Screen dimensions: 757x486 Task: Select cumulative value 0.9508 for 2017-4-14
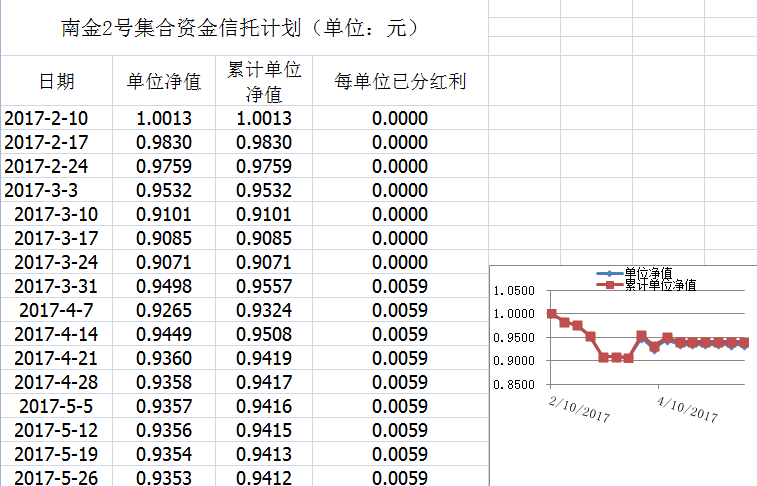pyautogui.click(x=264, y=334)
